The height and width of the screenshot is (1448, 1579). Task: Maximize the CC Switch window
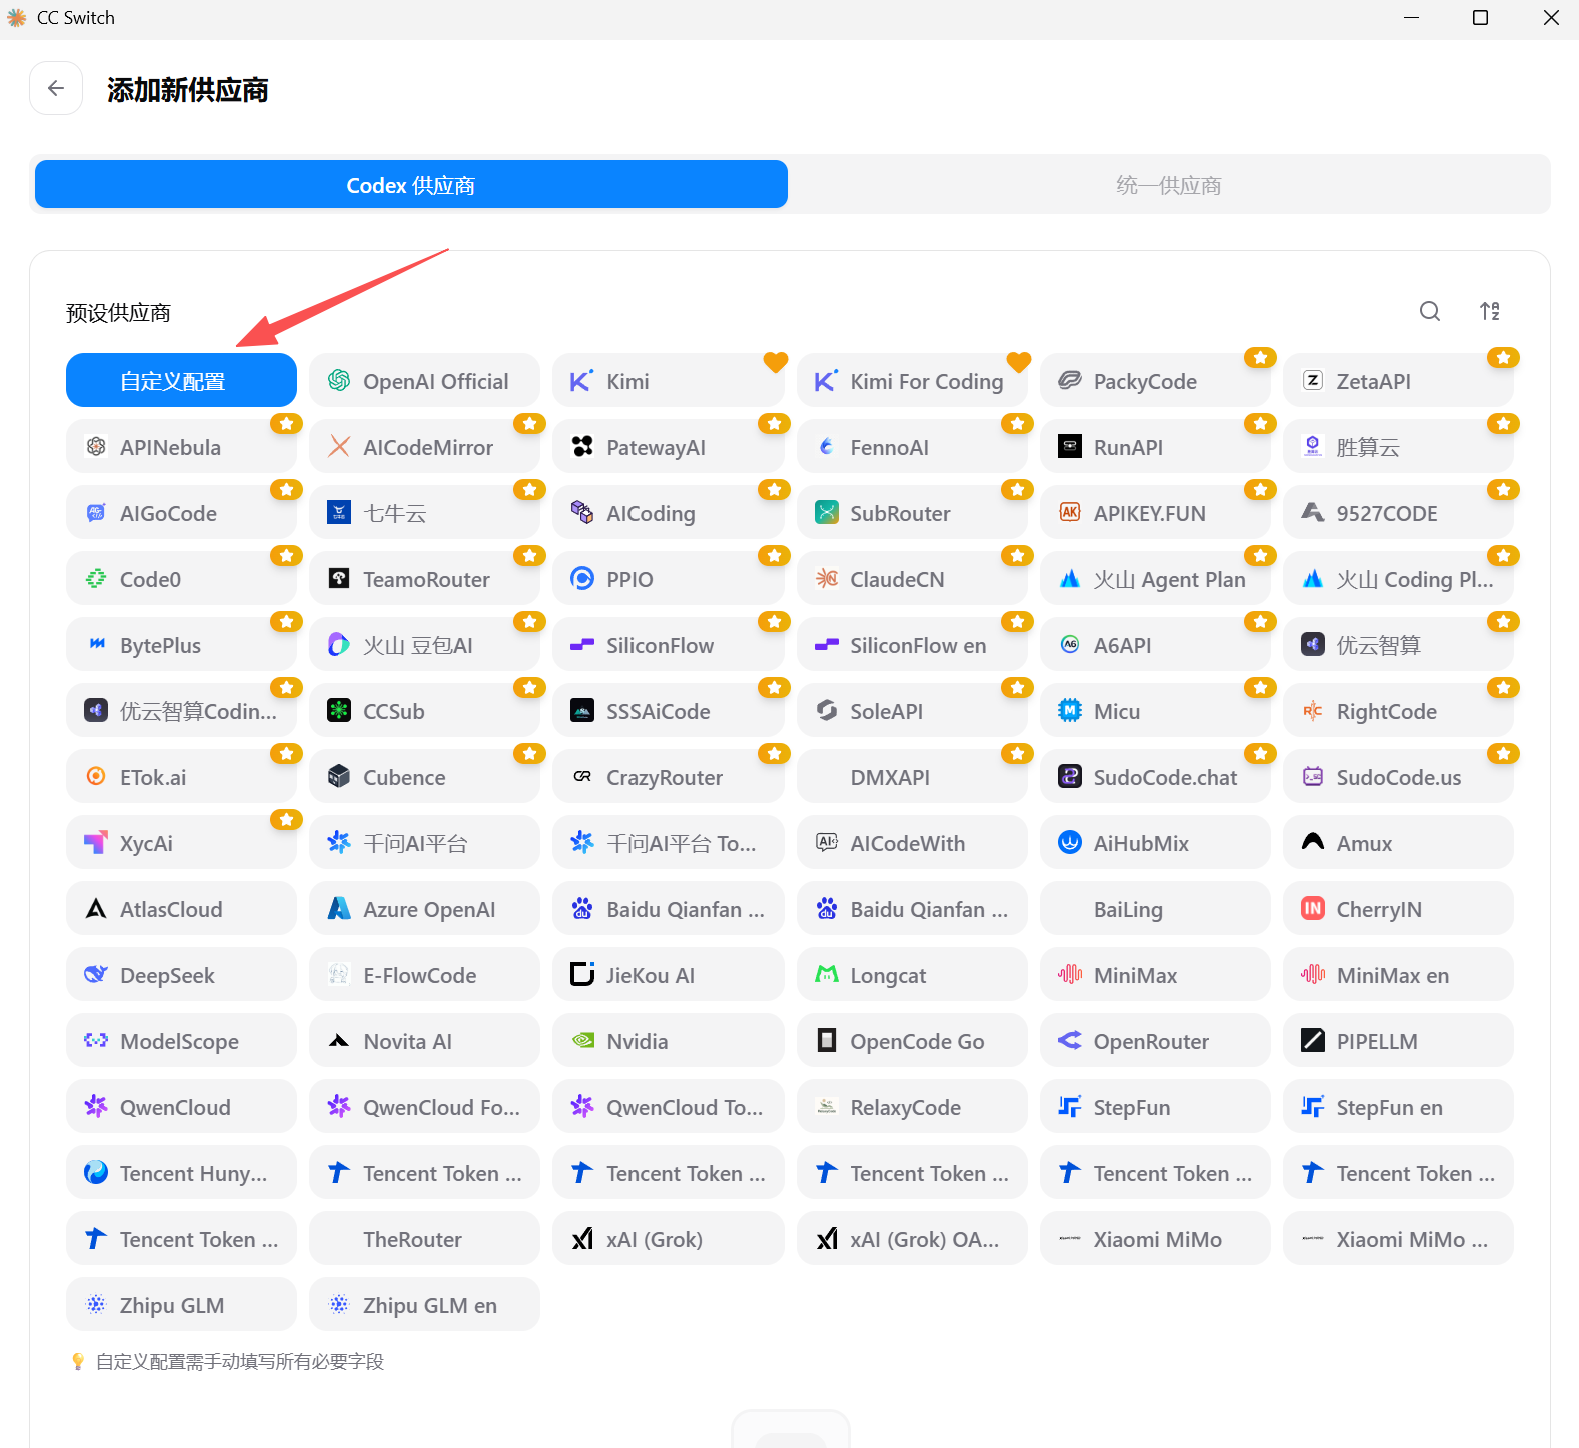(1481, 18)
